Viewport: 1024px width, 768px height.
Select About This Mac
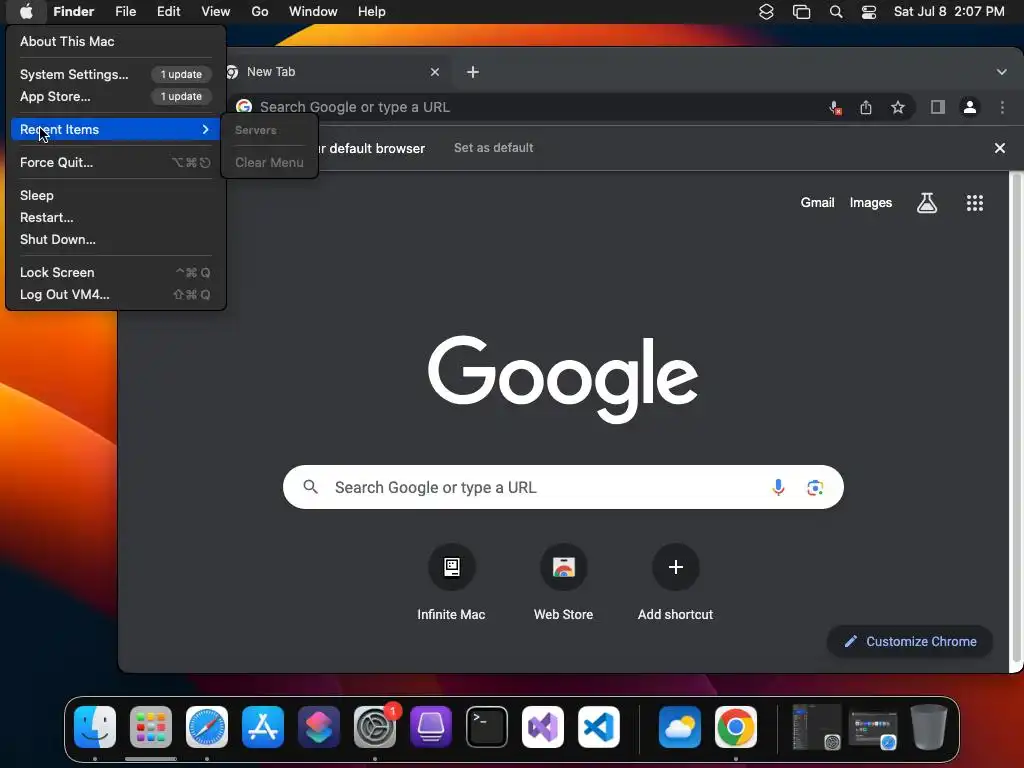(115, 41)
